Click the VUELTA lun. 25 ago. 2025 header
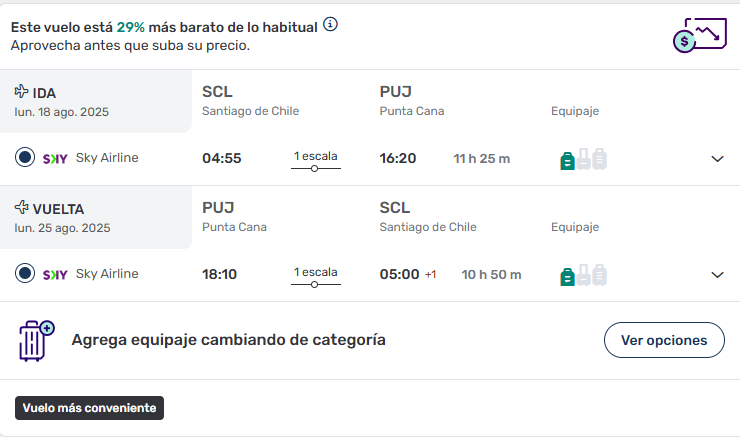740x437 pixels. tap(96, 218)
